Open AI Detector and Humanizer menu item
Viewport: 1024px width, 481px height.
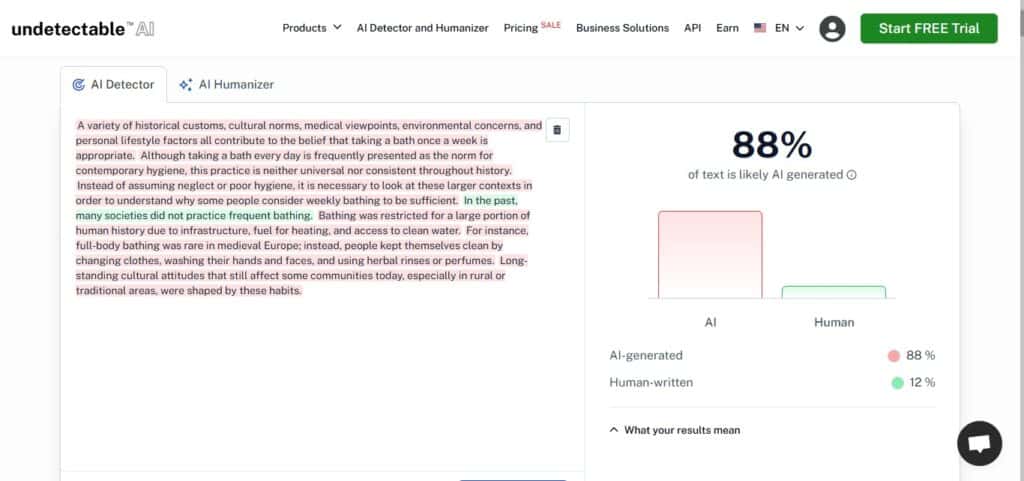[422, 28]
